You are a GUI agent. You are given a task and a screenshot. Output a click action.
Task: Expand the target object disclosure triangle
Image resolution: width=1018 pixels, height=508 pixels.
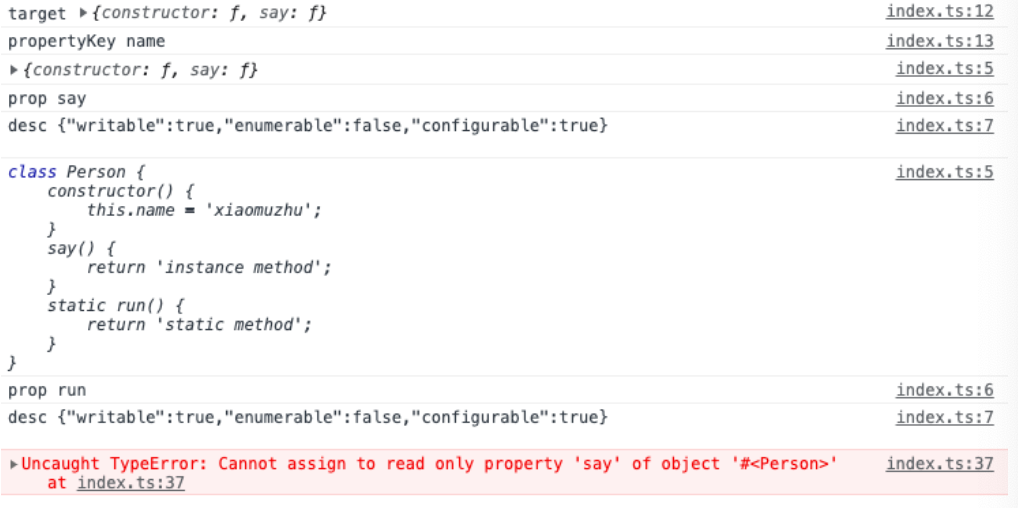[82, 13]
